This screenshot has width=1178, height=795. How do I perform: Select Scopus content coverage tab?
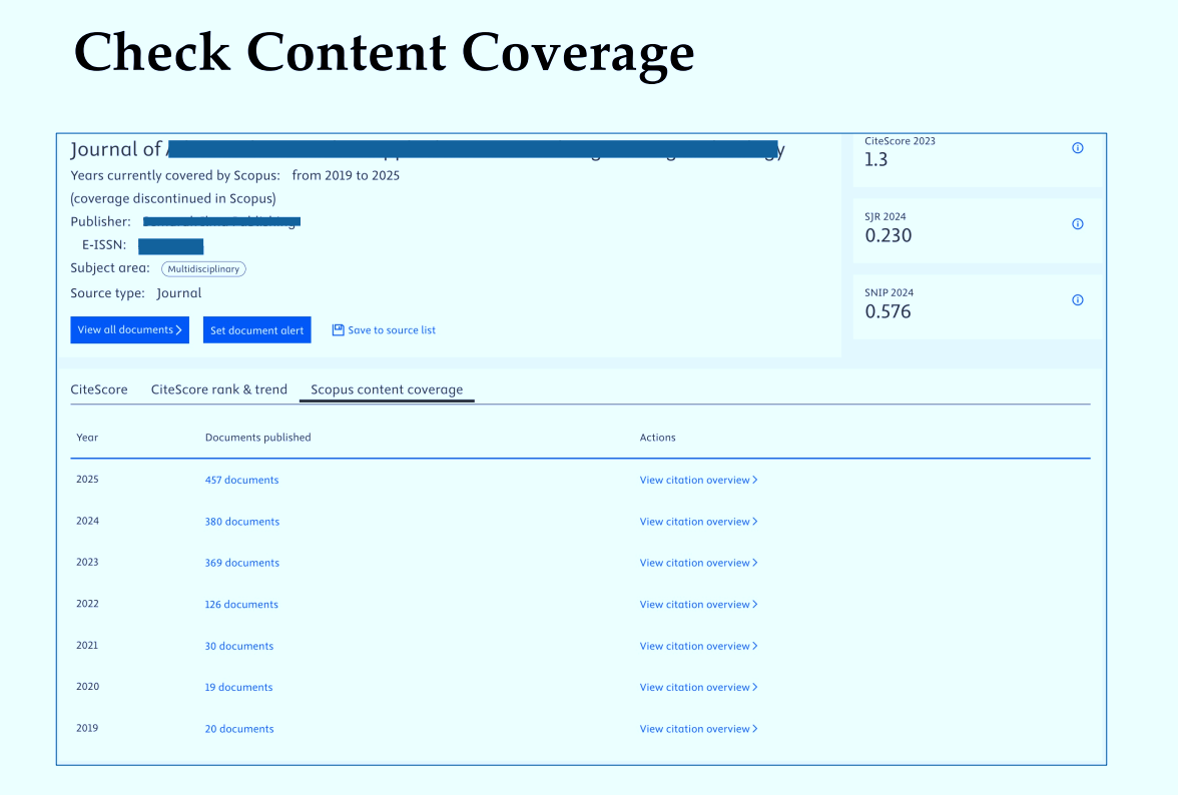tap(387, 389)
